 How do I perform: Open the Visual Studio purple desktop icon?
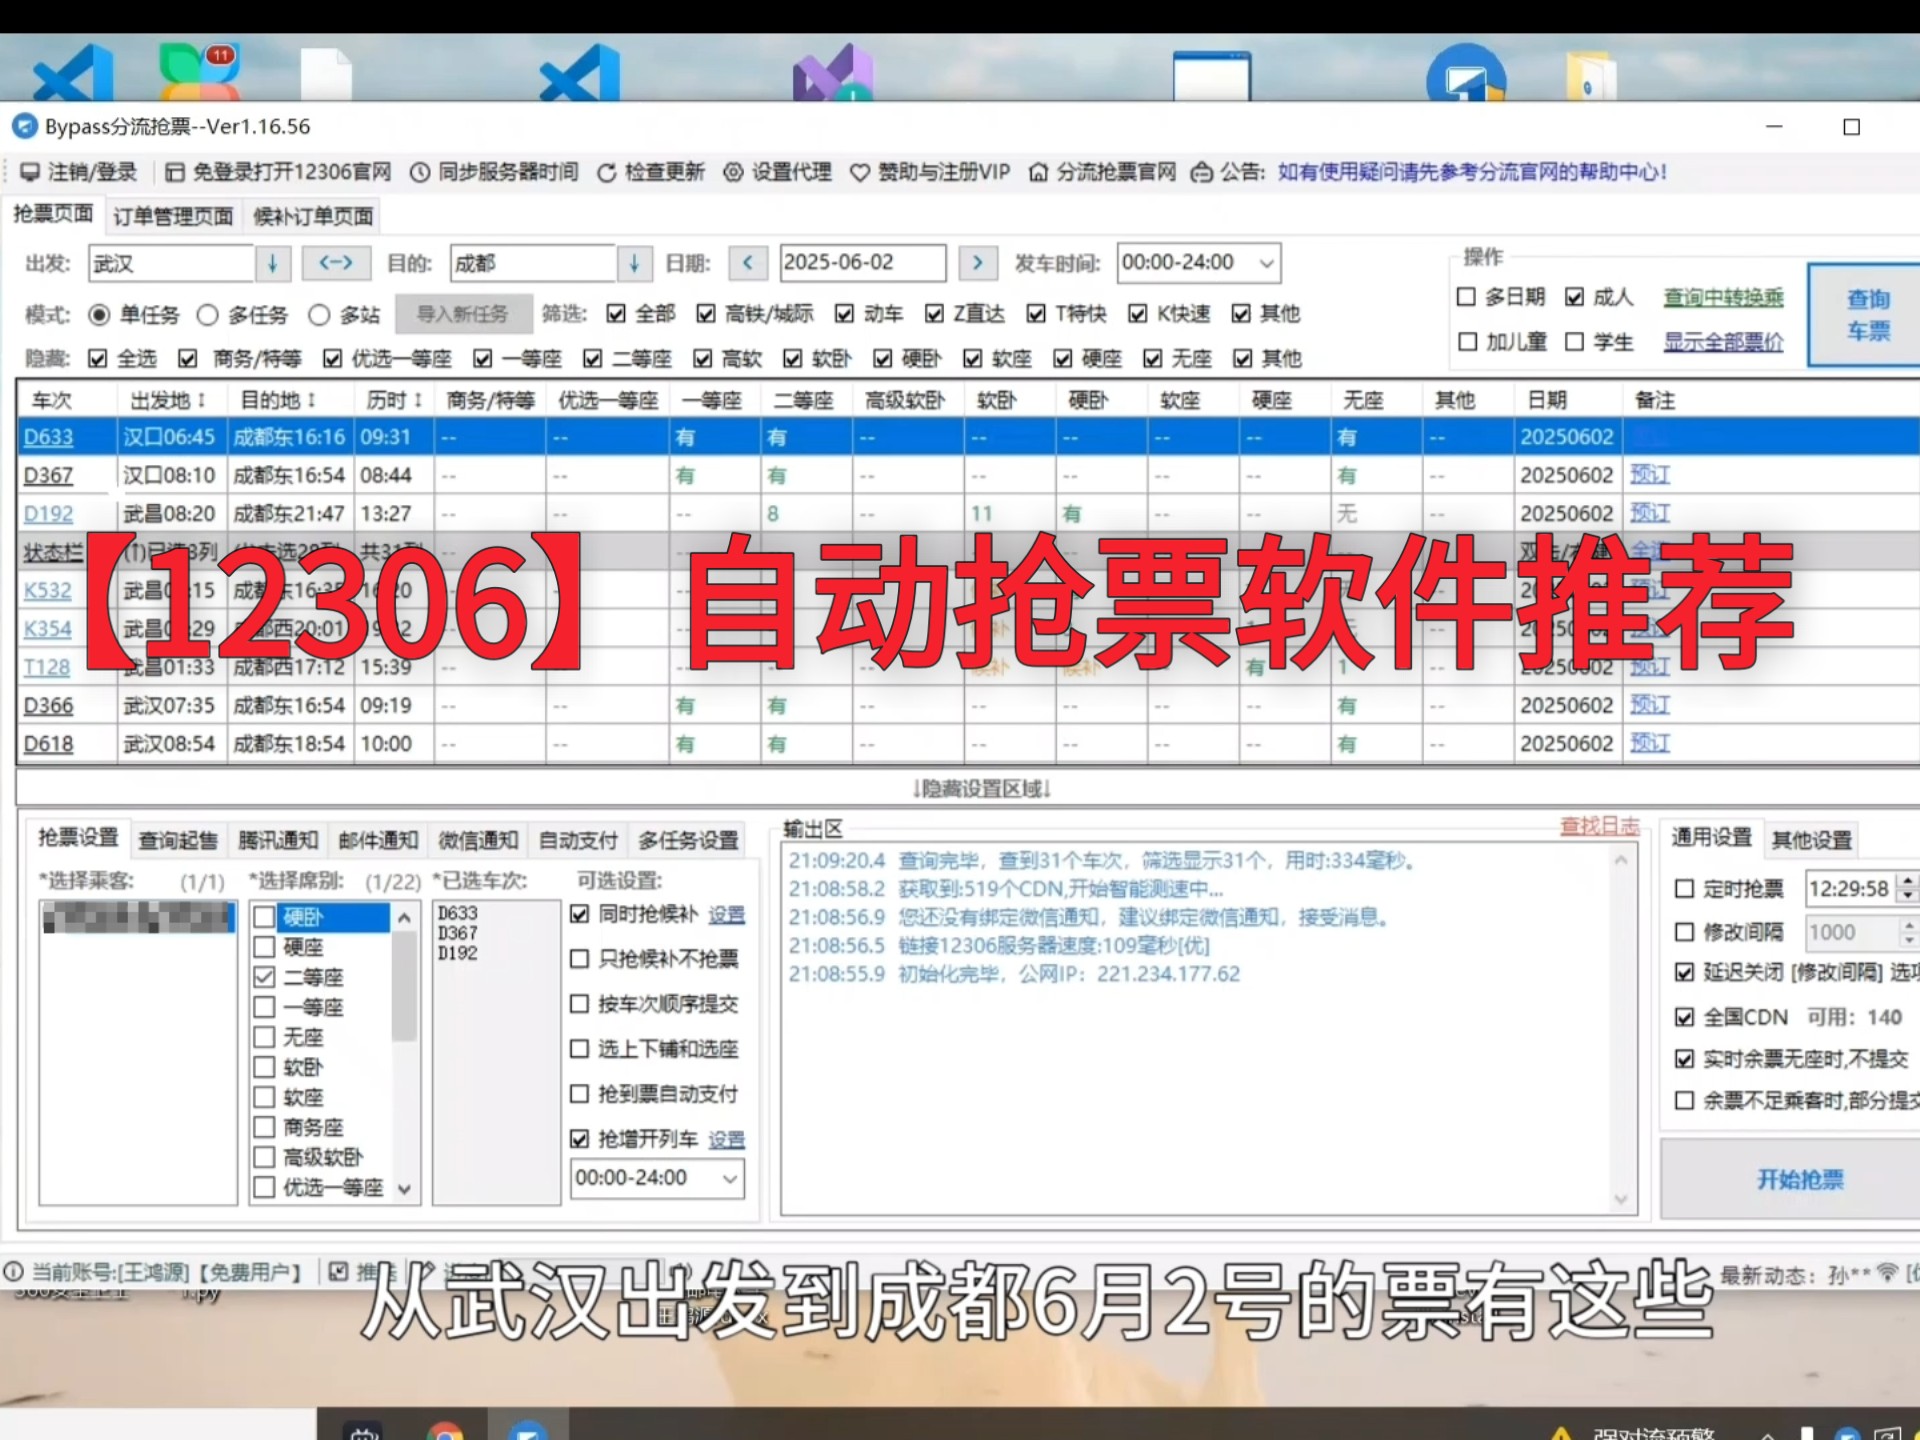833,74
